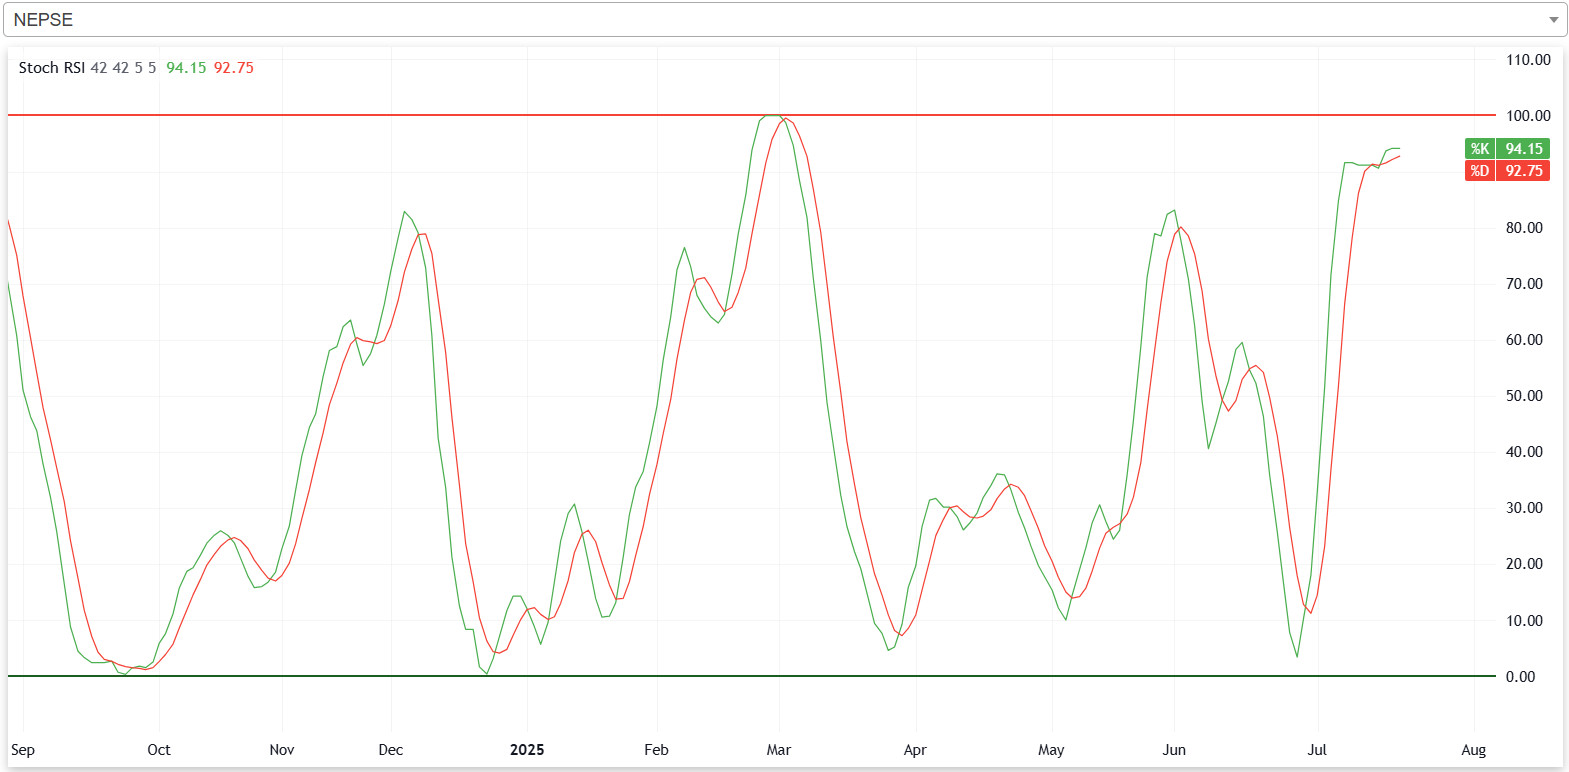Click the red %D label badge
The height and width of the screenshot is (772, 1569).
(1480, 171)
